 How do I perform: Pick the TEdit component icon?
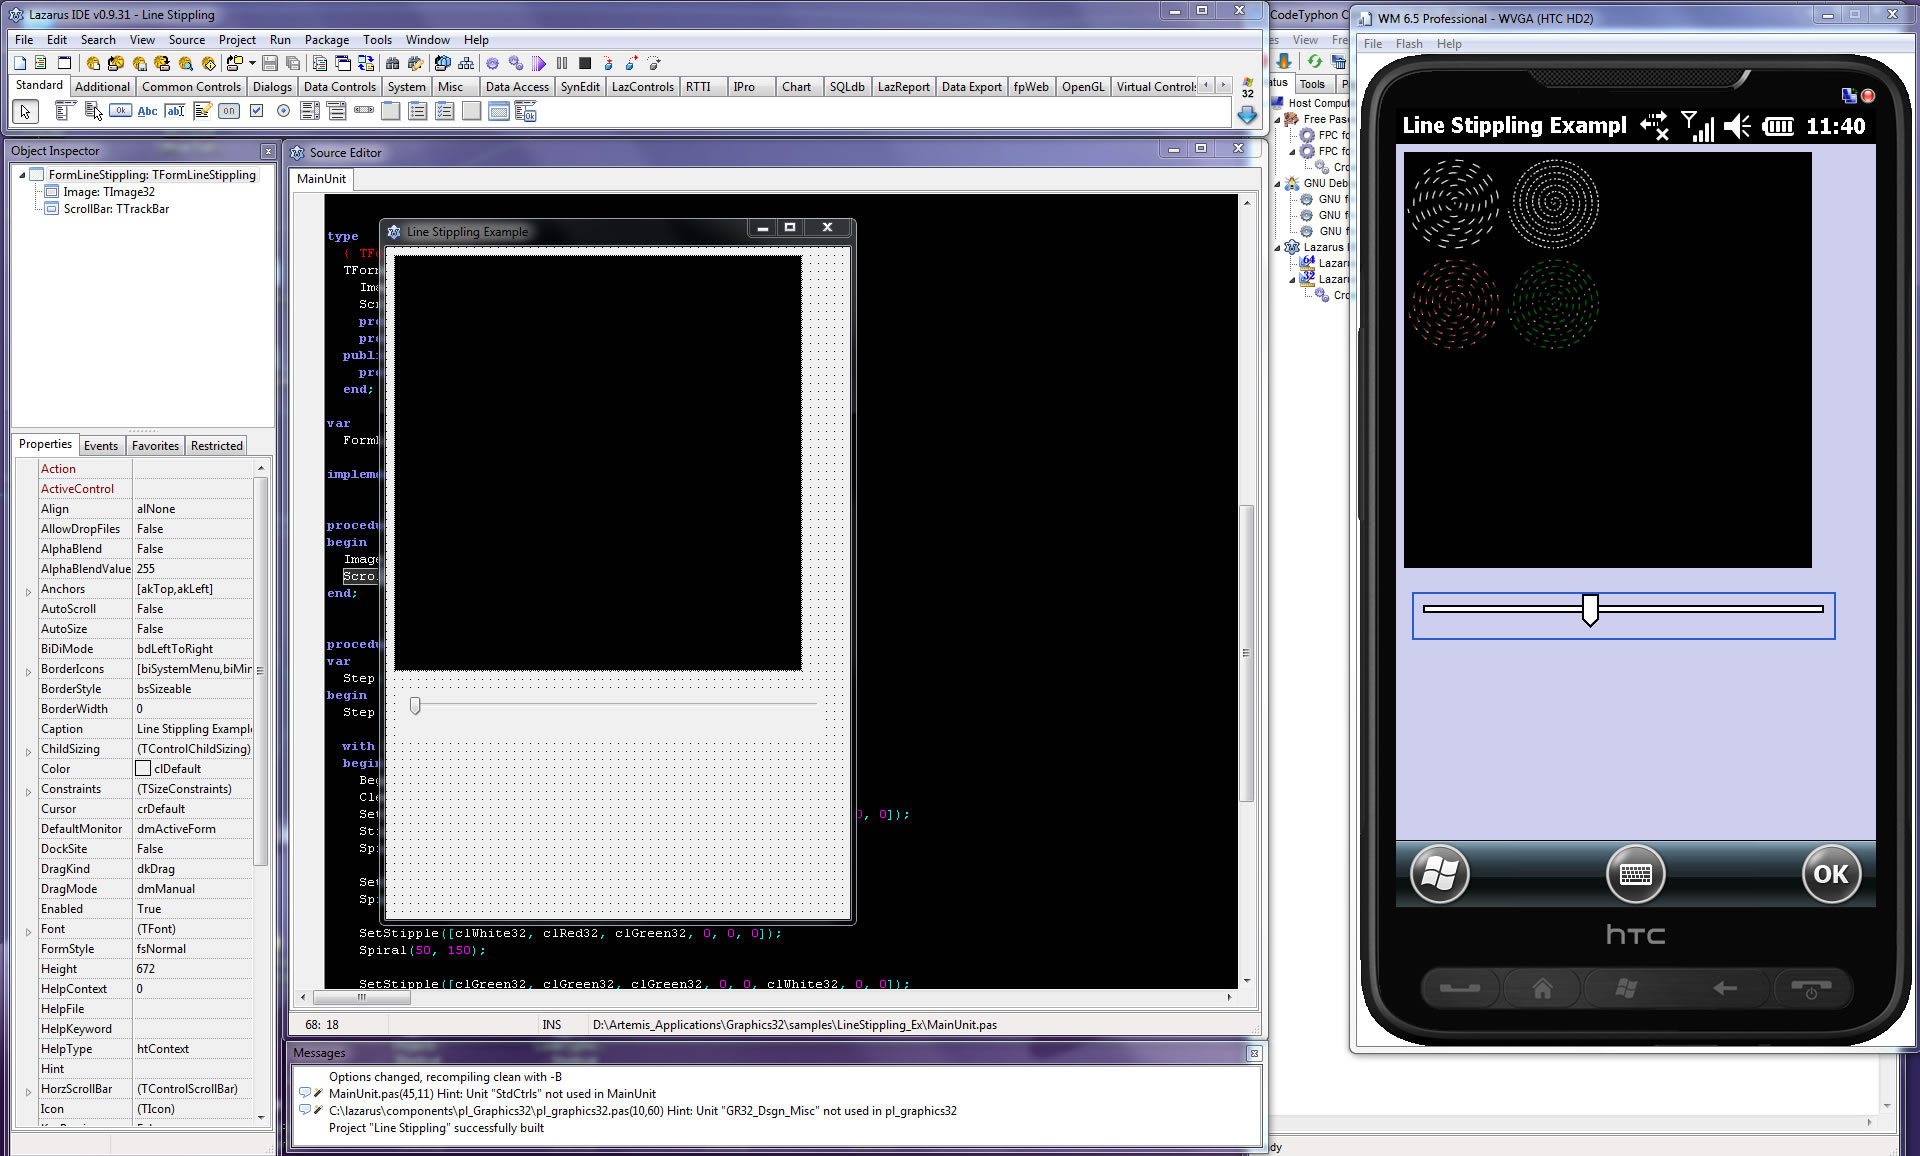click(x=175, y=111)
